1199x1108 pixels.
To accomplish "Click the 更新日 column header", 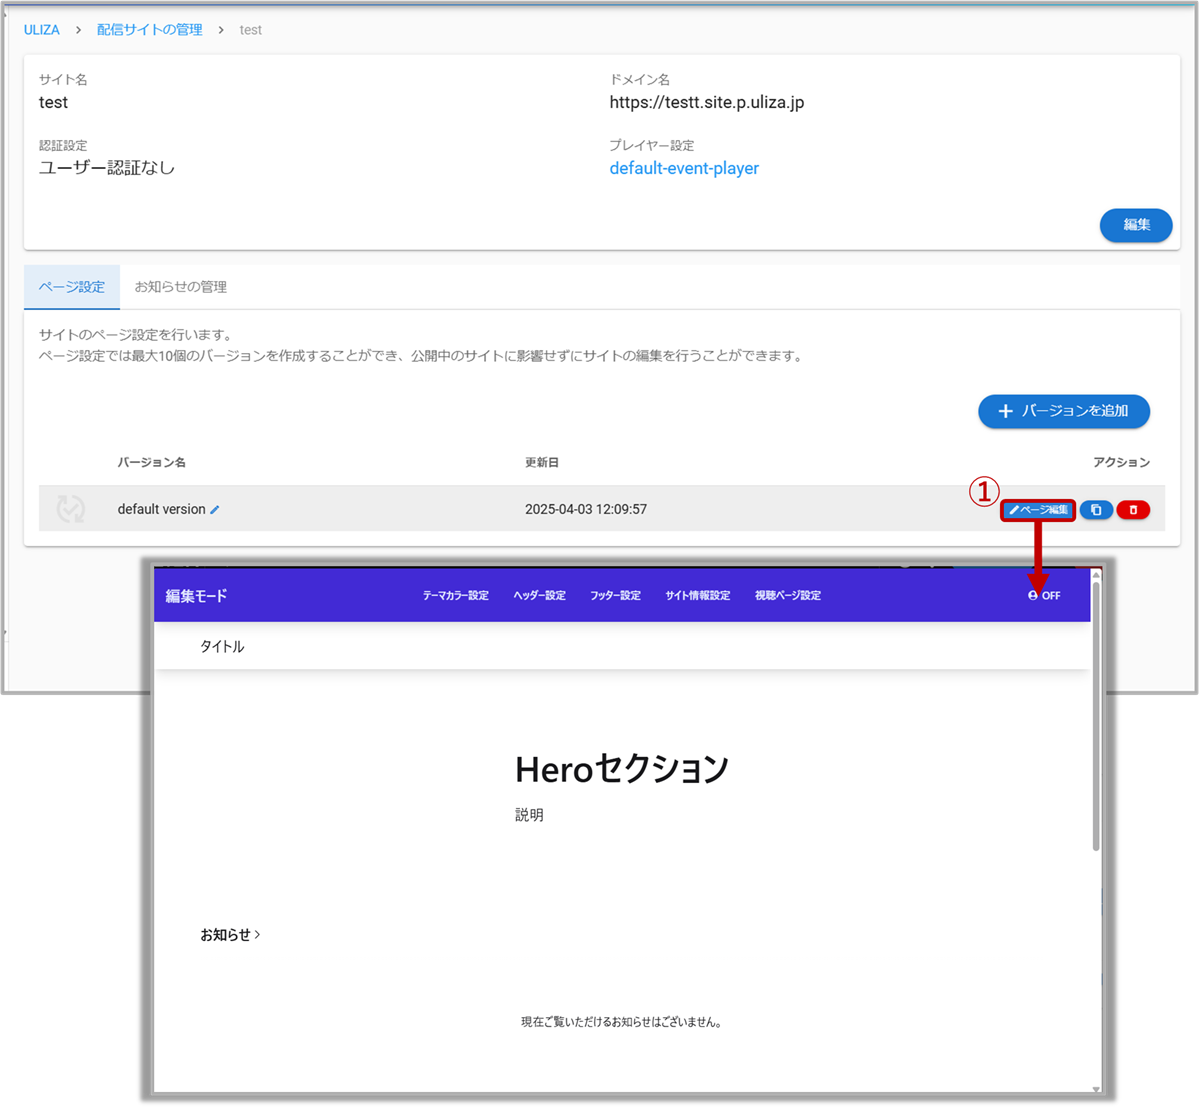I will pyautogui.click(x=541, y=463).
